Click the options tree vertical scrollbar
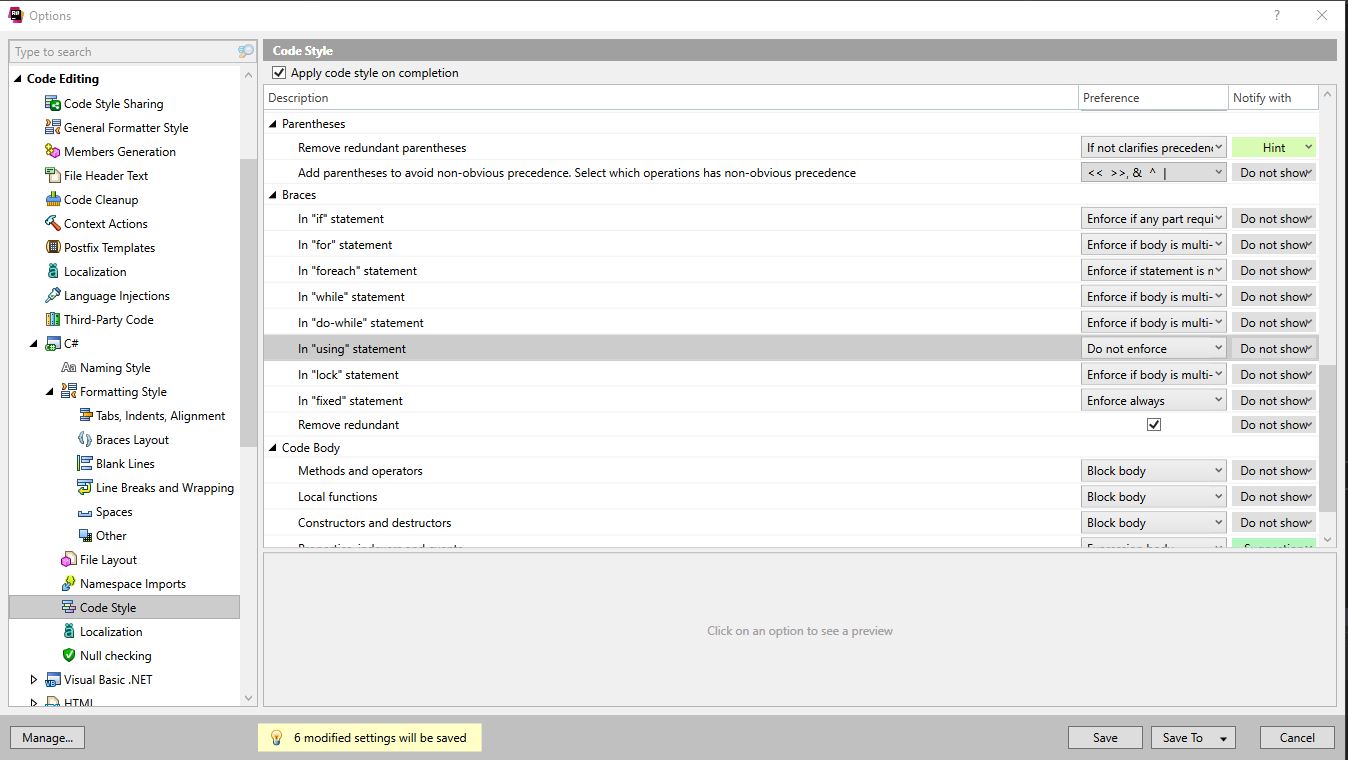 249,303
